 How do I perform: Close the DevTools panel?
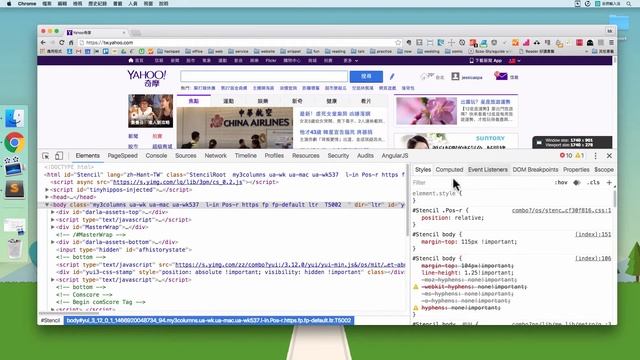click(x=609, y=156)
